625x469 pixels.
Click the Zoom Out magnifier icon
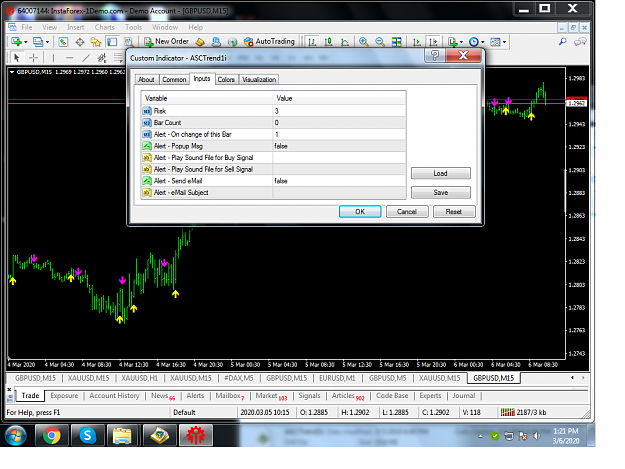tap(380, 41)
